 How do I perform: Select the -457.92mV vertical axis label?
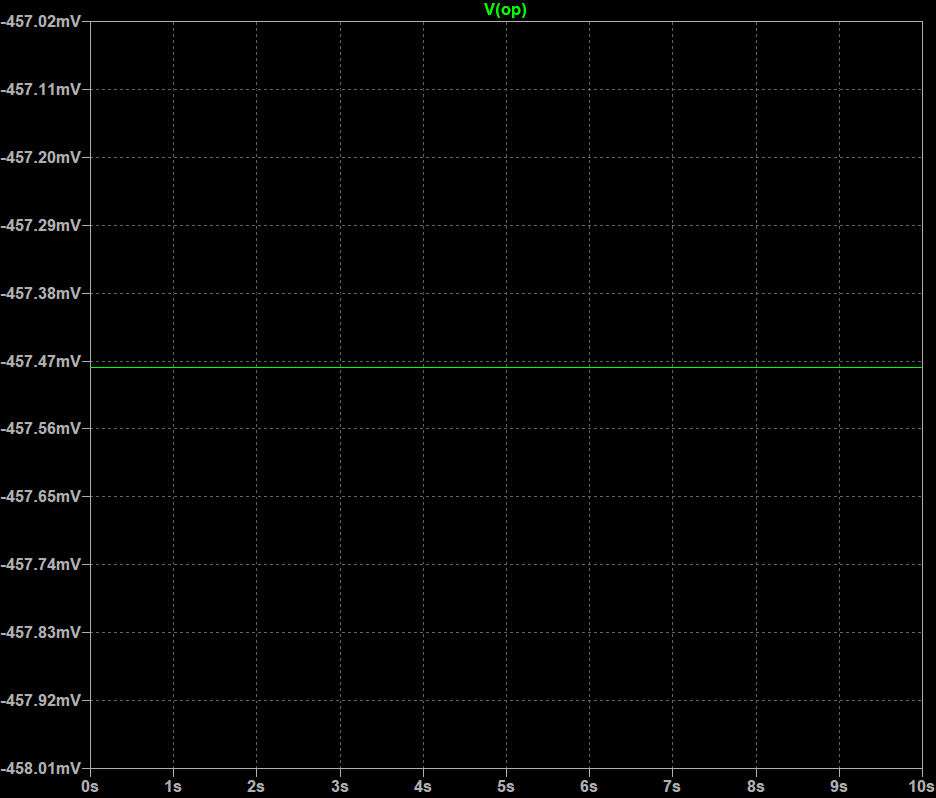(42, 700)
